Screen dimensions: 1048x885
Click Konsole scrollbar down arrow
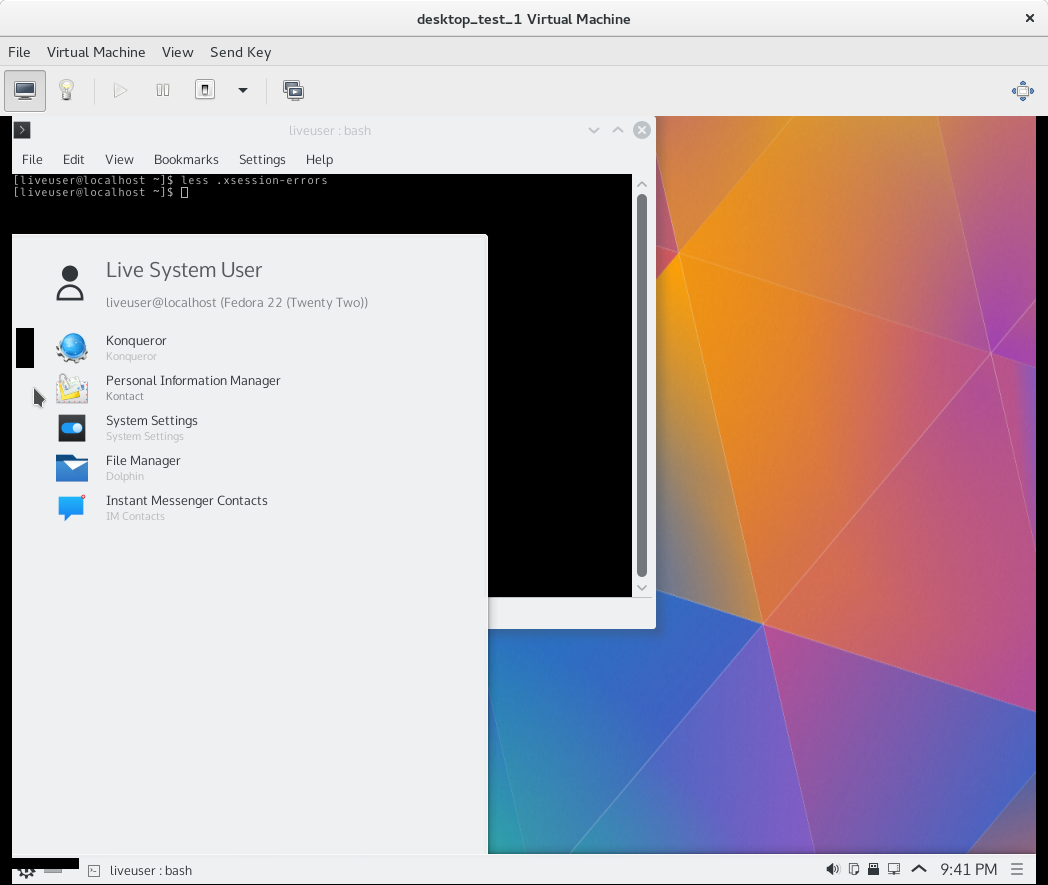642,588
